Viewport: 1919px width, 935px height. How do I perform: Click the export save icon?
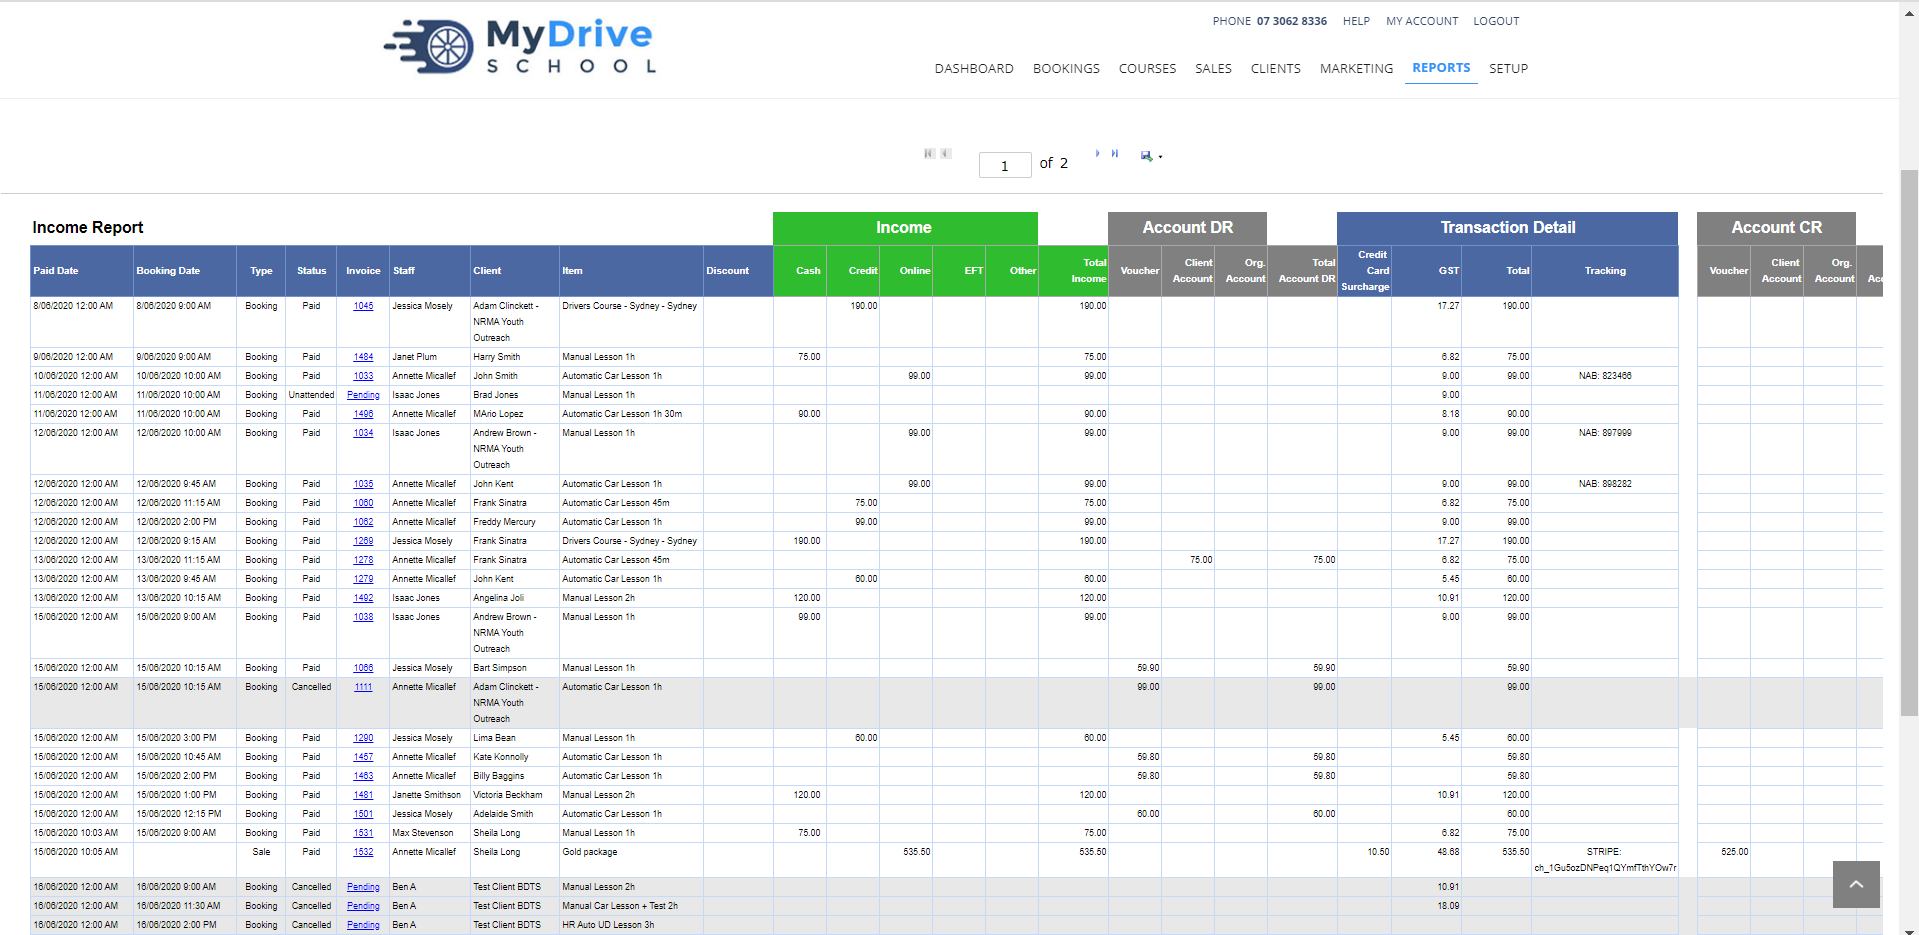coord(1146,156)
